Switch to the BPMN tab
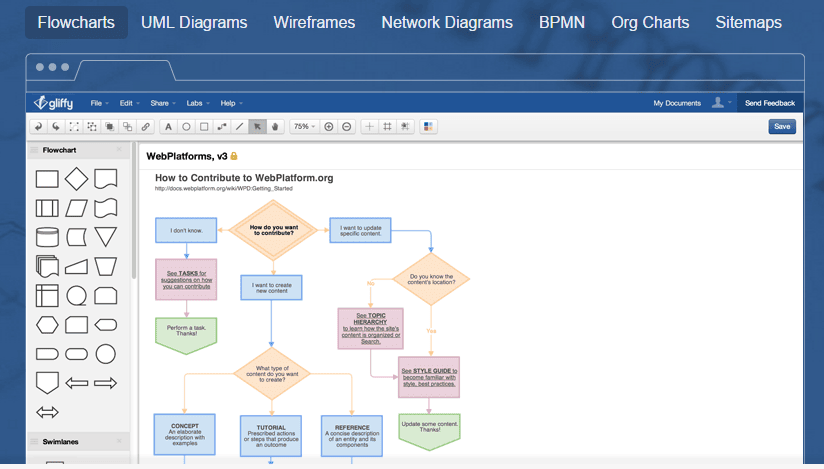The width and height of the screenshot is (824, 469). (562, 23)
